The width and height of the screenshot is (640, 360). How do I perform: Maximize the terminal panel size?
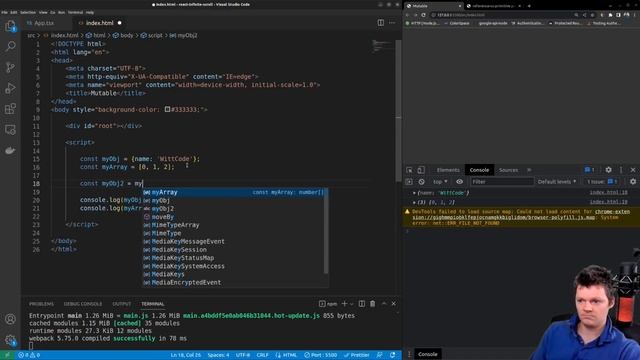coord(384,304)
